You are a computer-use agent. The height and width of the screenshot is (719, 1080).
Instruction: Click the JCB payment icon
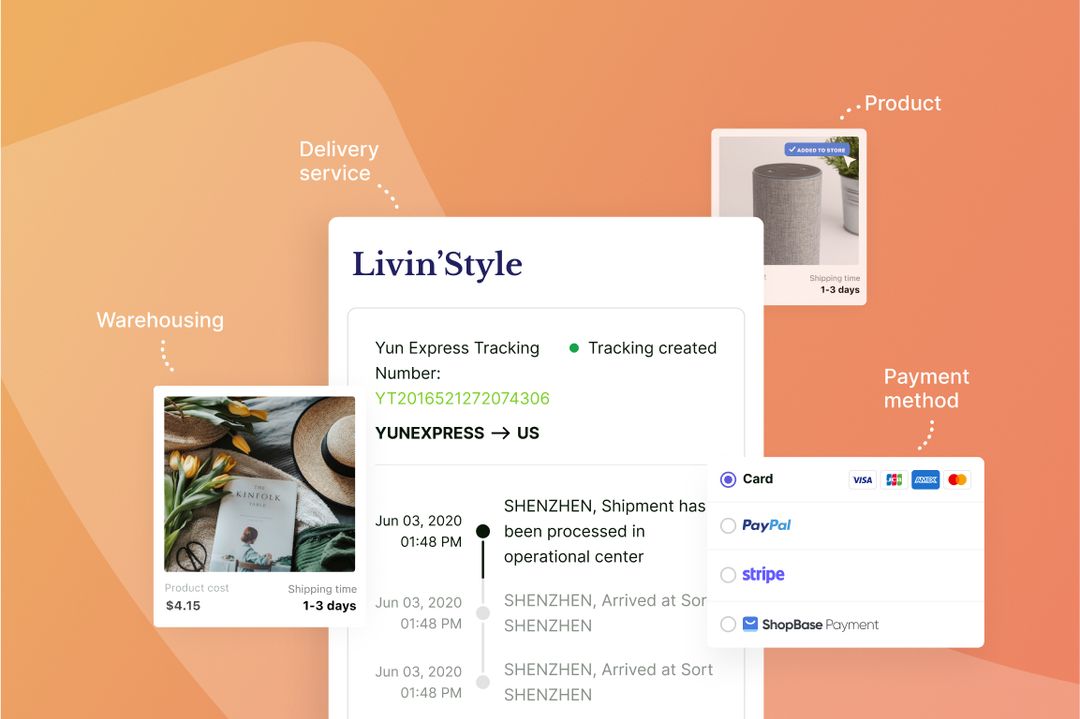click(x=894, y=480)
